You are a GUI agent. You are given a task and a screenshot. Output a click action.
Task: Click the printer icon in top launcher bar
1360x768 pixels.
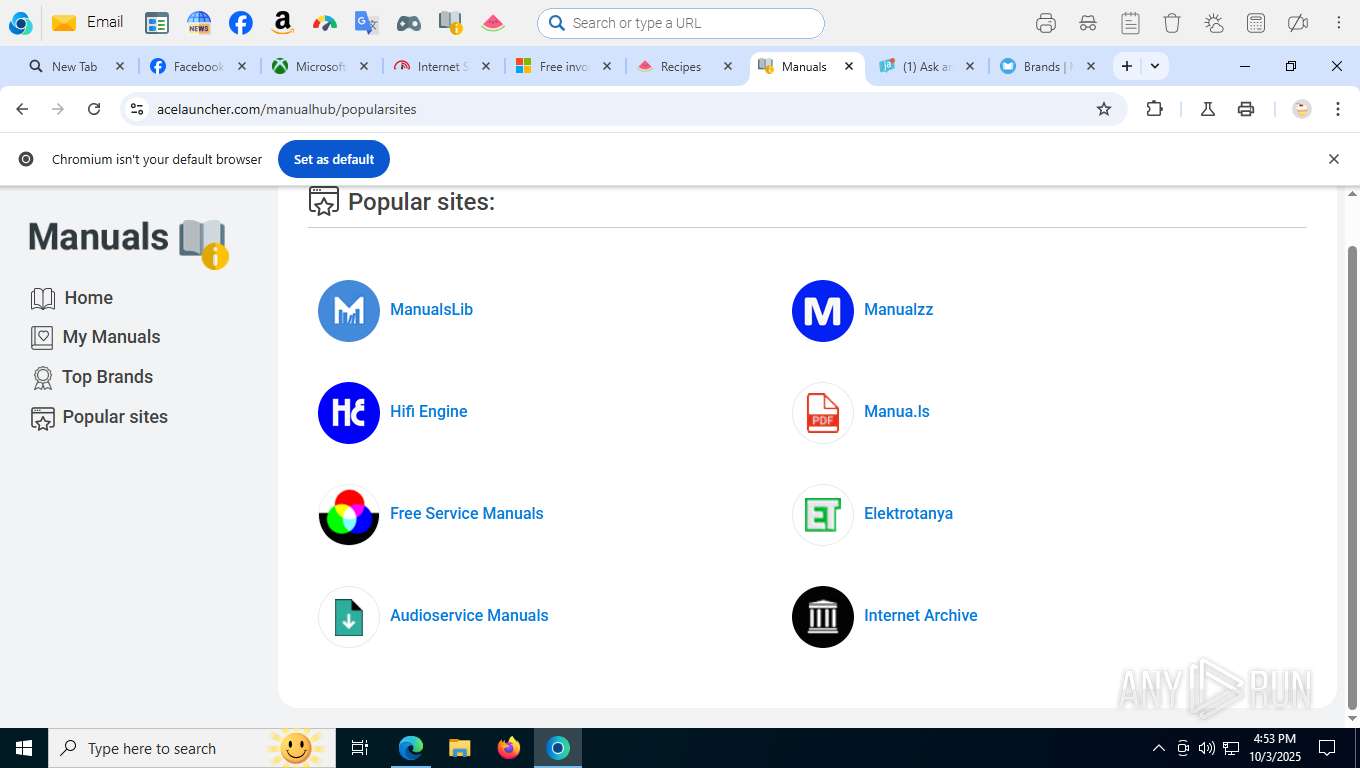pos(1046,23)
